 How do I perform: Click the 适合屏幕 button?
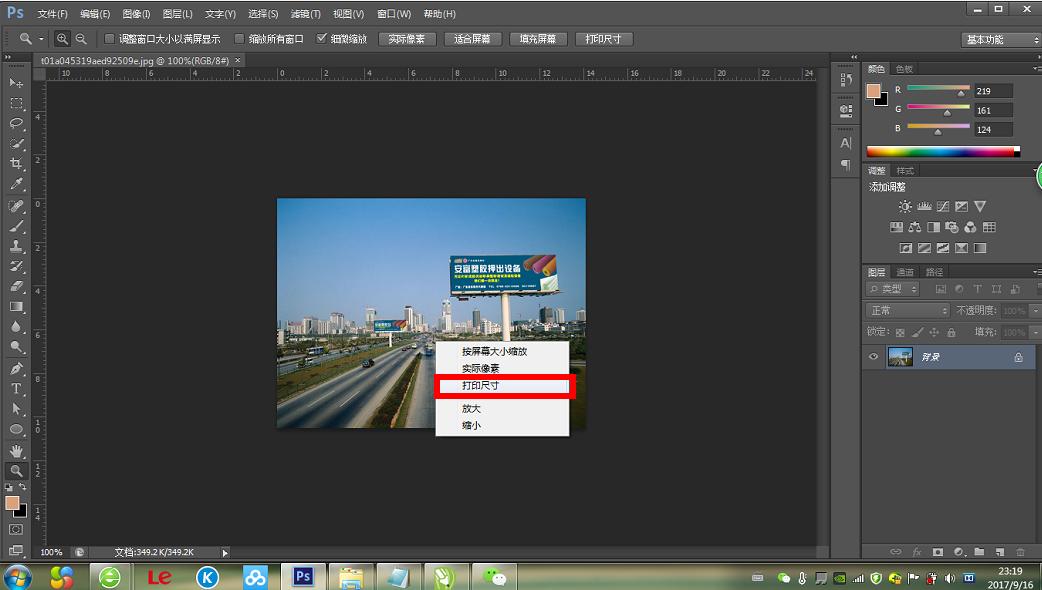(x=472, y=39)
